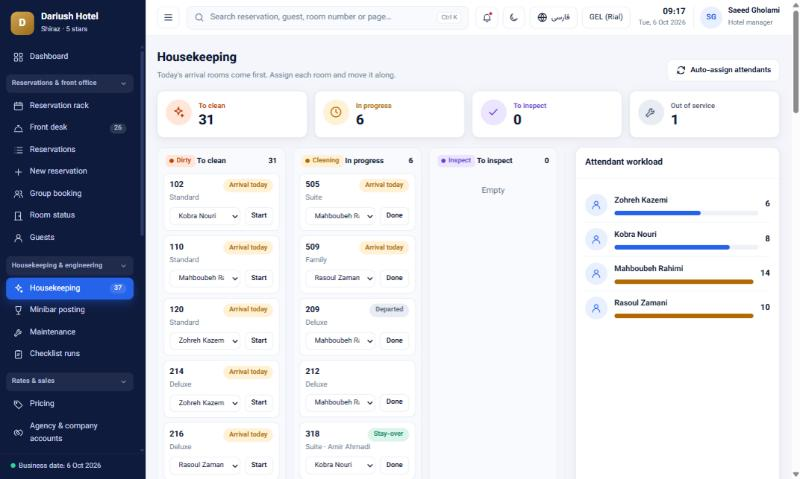The image size is (800, 479).
Task: Click the Room status door icon
Action: [x=18, y=215]
